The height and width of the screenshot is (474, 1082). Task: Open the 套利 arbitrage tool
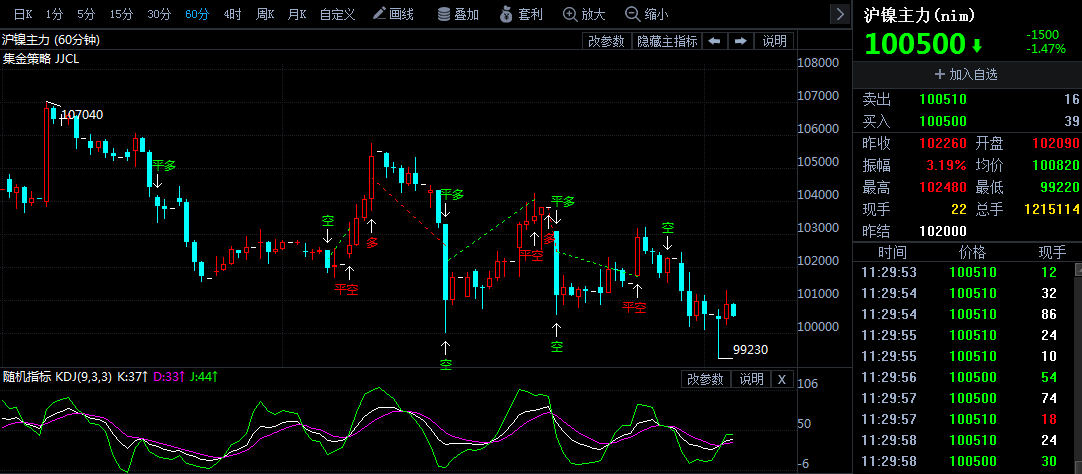(521, 14)
